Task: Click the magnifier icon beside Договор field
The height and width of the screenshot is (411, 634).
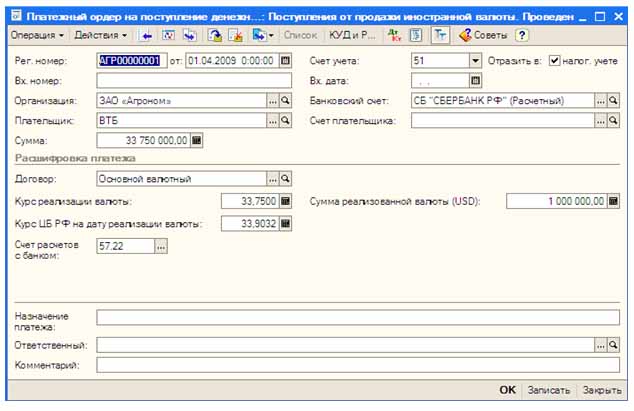Action: coord(285,178)
